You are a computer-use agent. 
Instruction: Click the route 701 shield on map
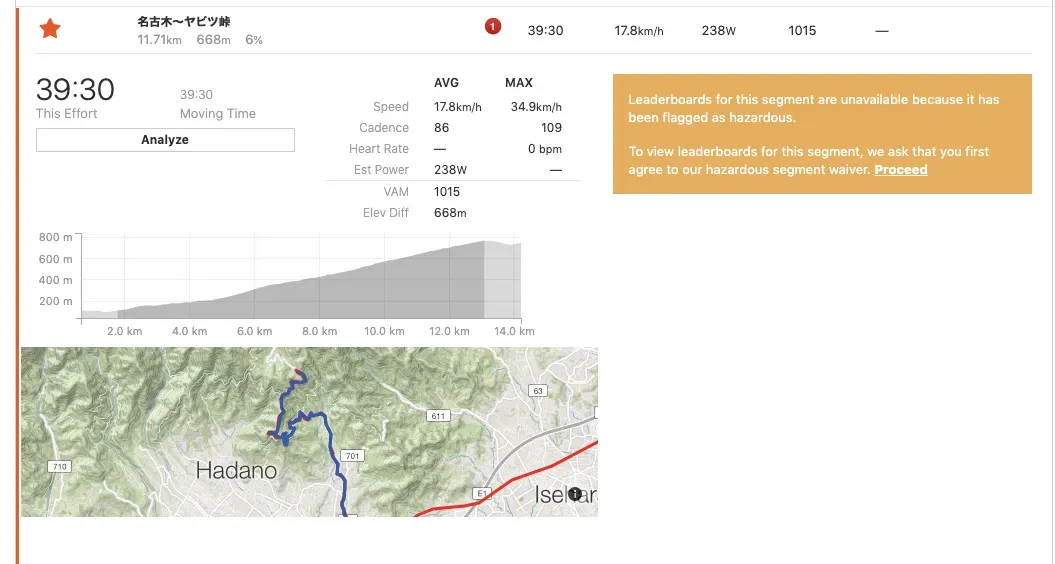coord(351,456)
